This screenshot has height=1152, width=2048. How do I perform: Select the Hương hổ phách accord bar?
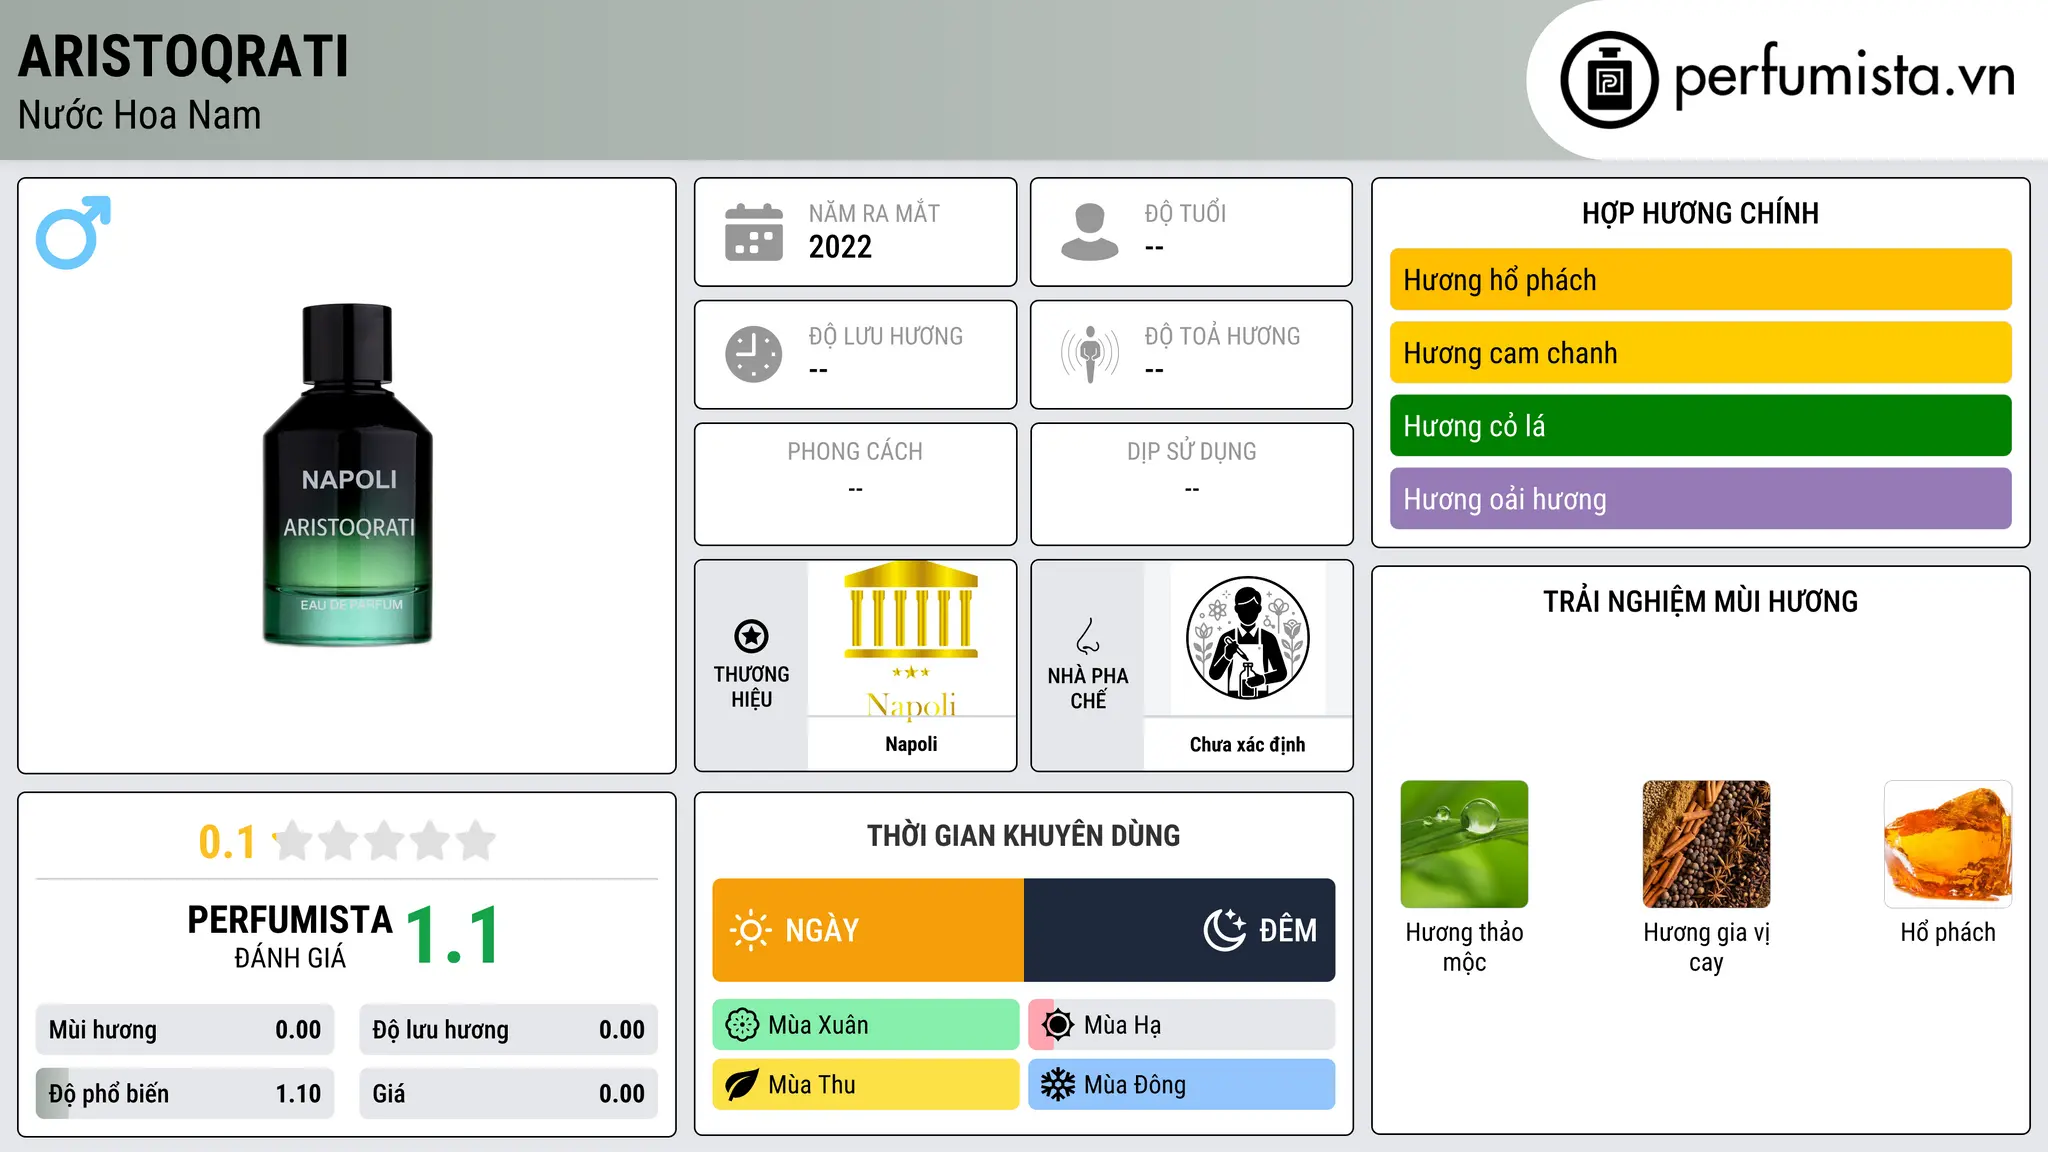click(1700, 280)
